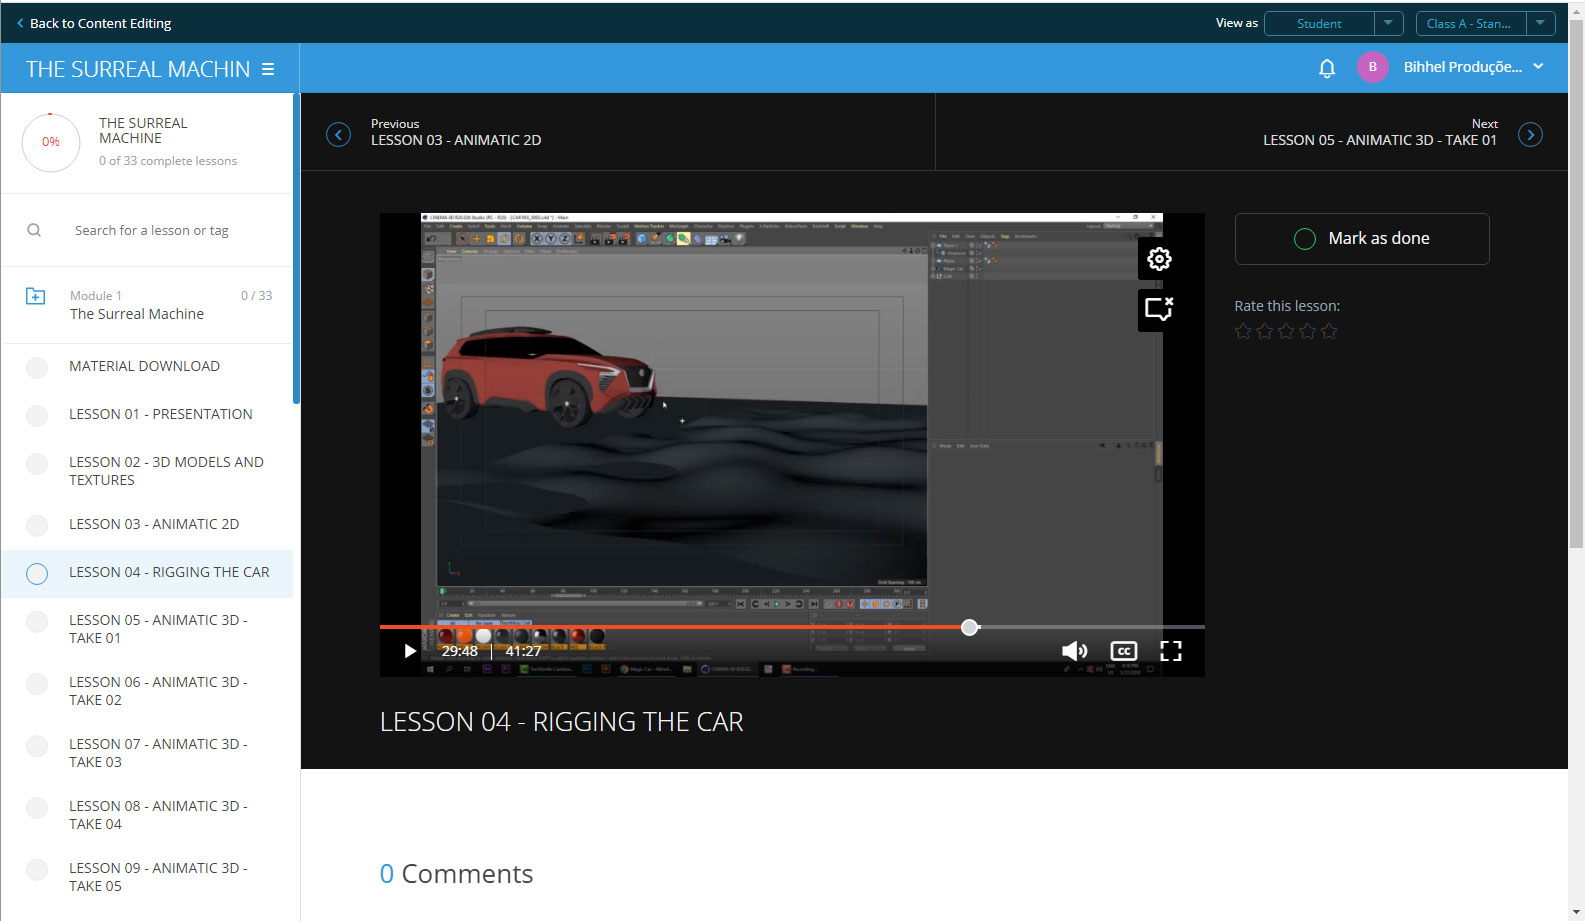Open video settings gear icon

[x=1159, y=259]
